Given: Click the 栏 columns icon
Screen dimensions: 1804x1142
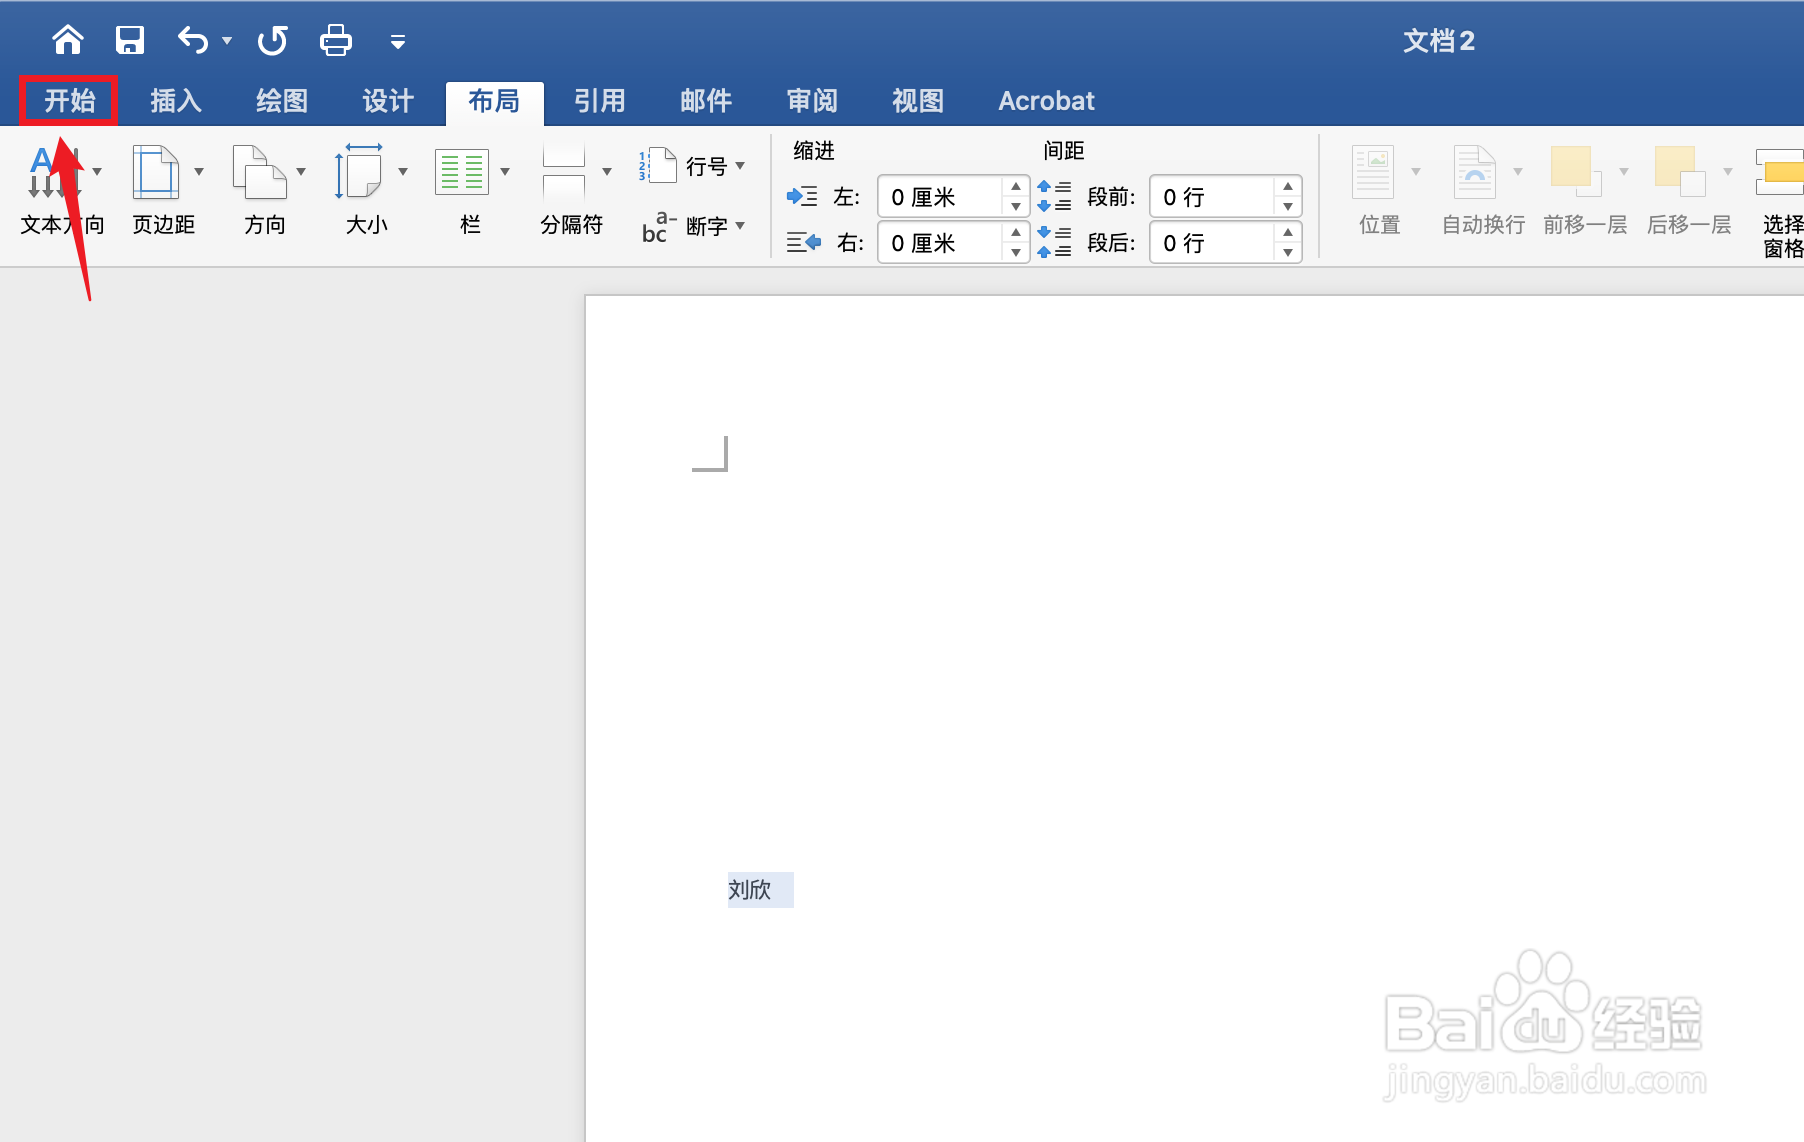Looking at the screenshot, I should [x=461, y=172].
